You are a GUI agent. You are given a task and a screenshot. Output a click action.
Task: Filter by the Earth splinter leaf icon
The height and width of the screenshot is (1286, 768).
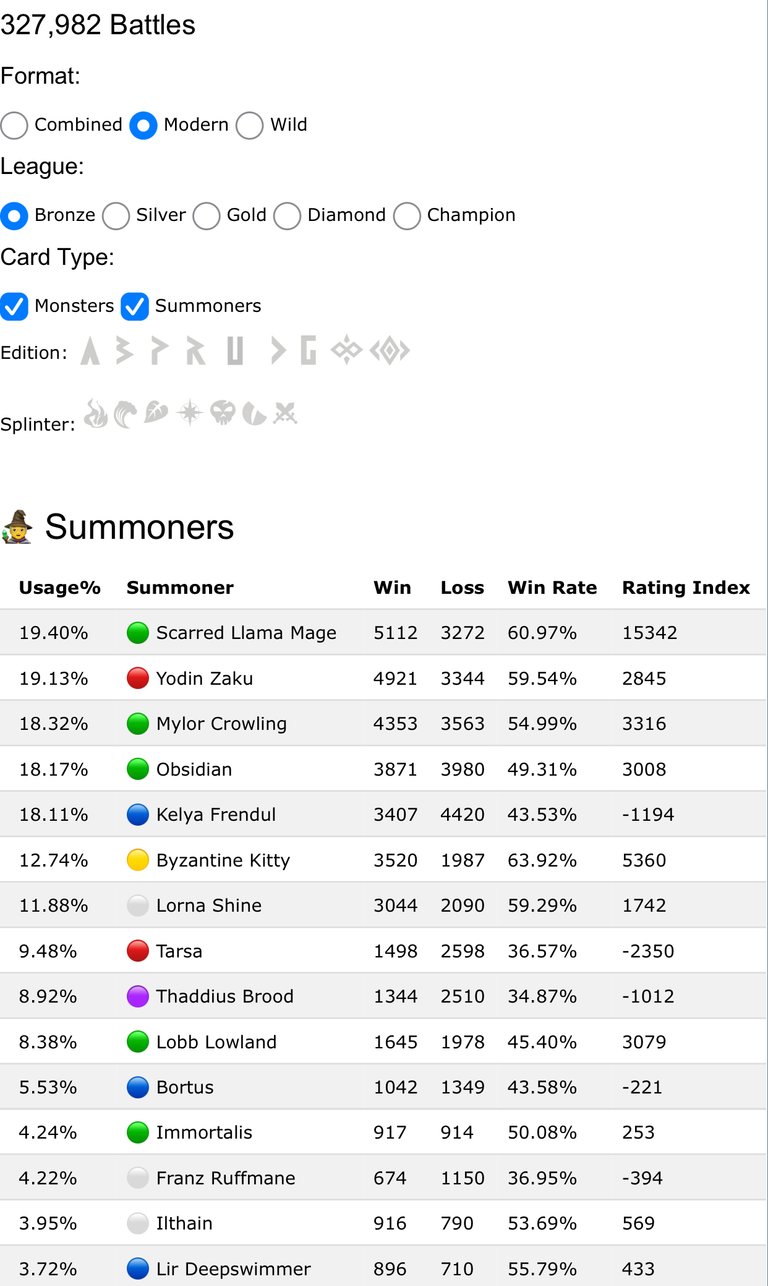156,413
